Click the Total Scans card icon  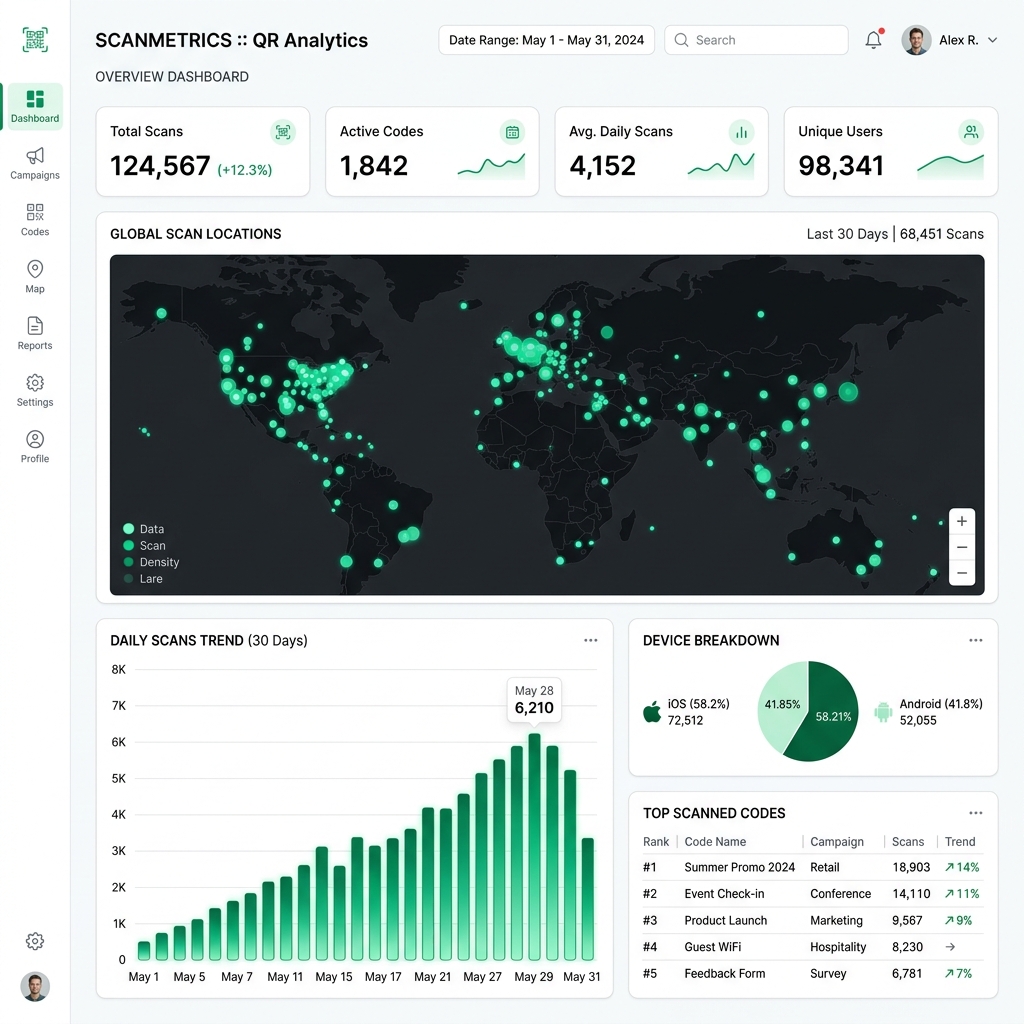(283, 132)
